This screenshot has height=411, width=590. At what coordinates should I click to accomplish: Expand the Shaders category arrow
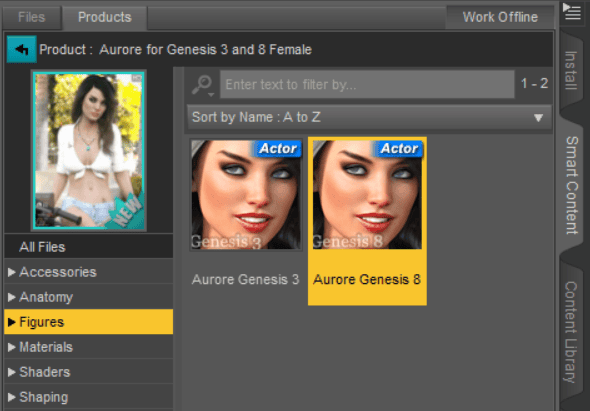[x=12, y=372]
